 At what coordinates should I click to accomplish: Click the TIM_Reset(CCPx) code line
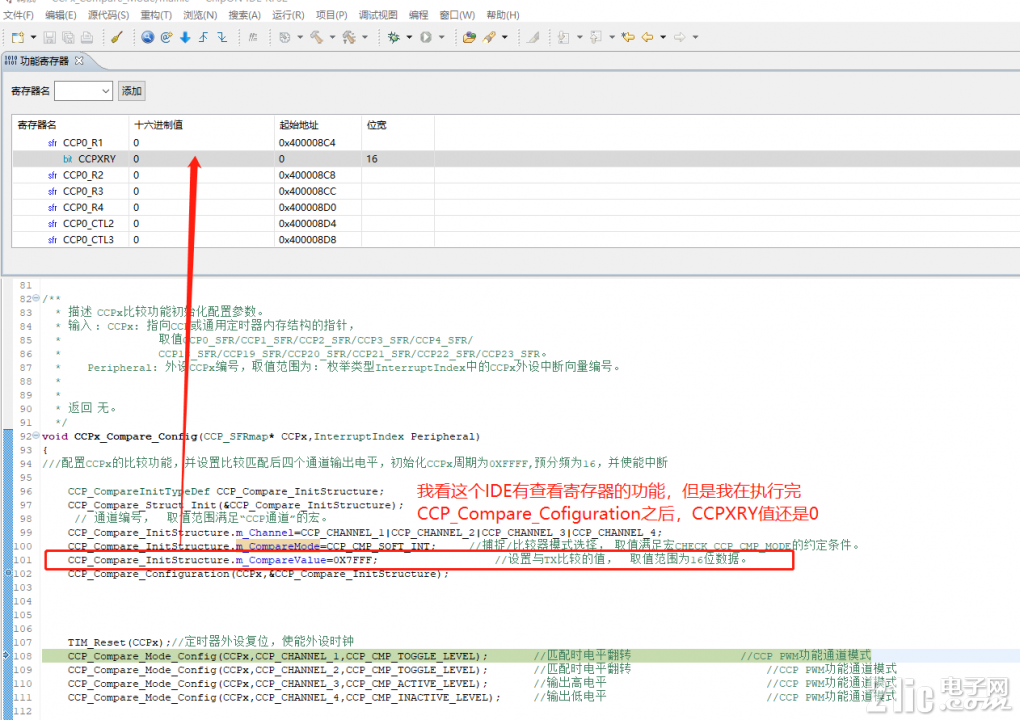pos(211,642)
